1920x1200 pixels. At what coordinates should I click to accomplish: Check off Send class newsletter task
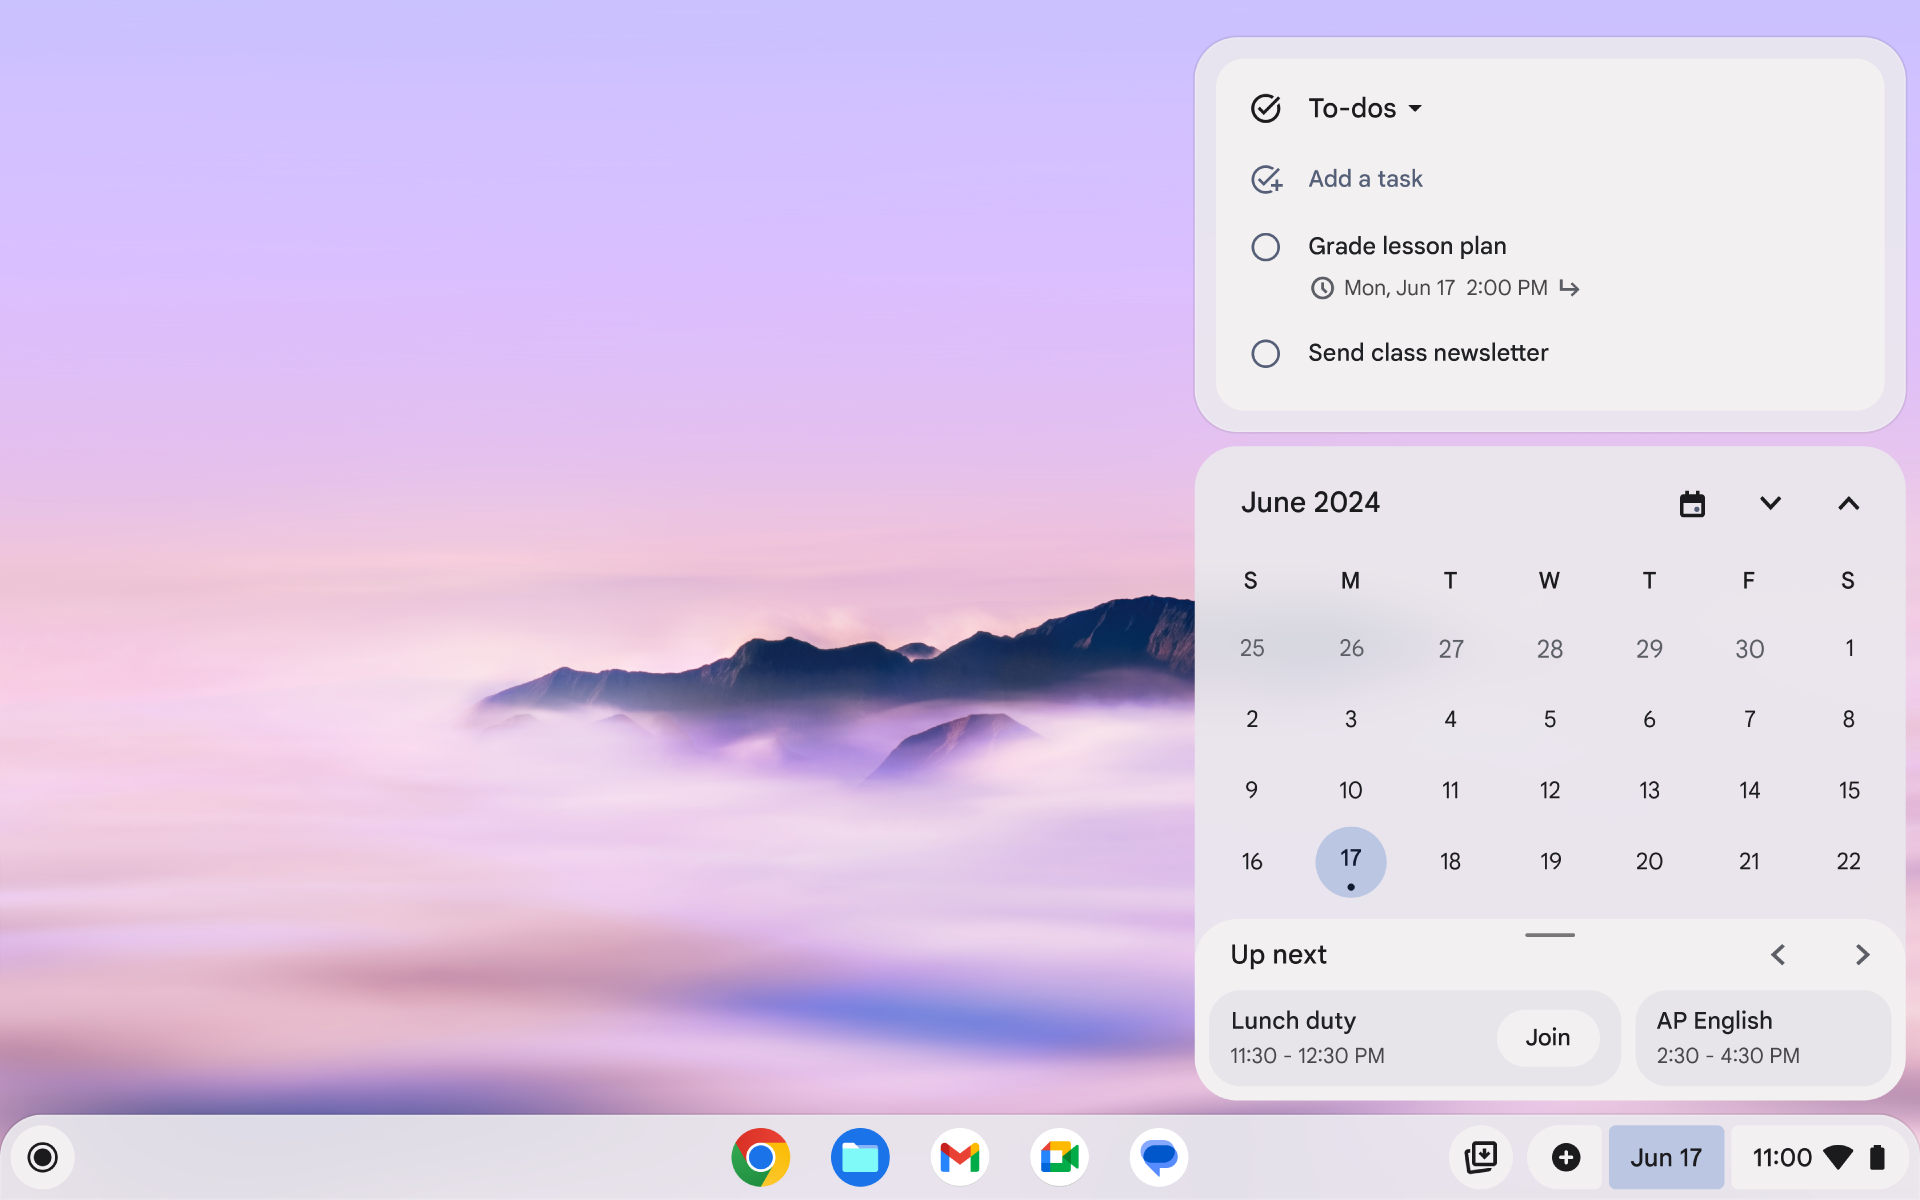coord(1266,353)
